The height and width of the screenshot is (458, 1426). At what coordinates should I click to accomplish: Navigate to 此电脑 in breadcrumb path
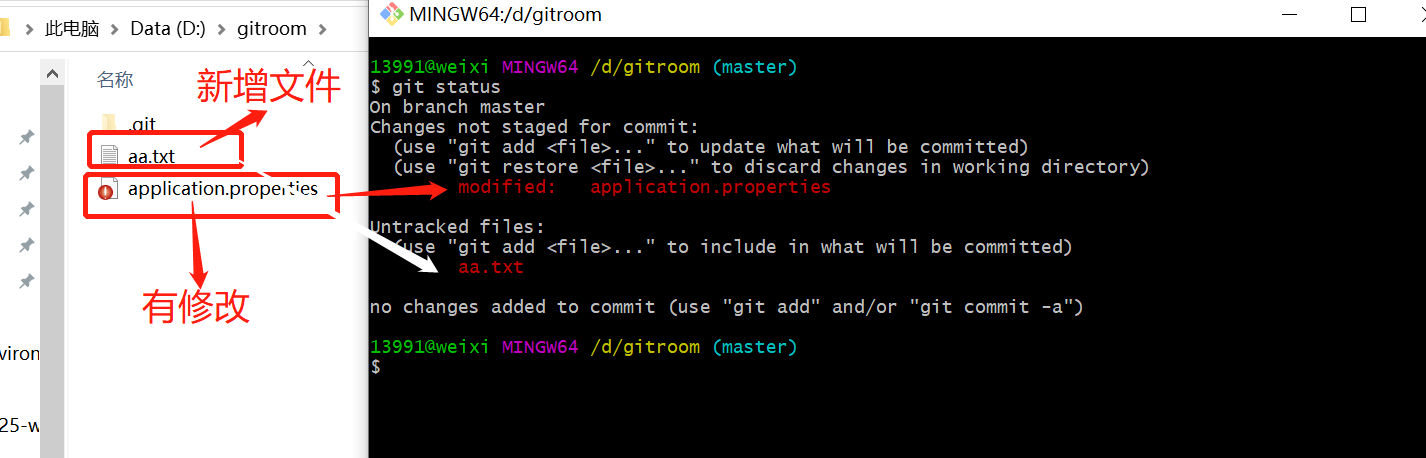click(72, 29)
